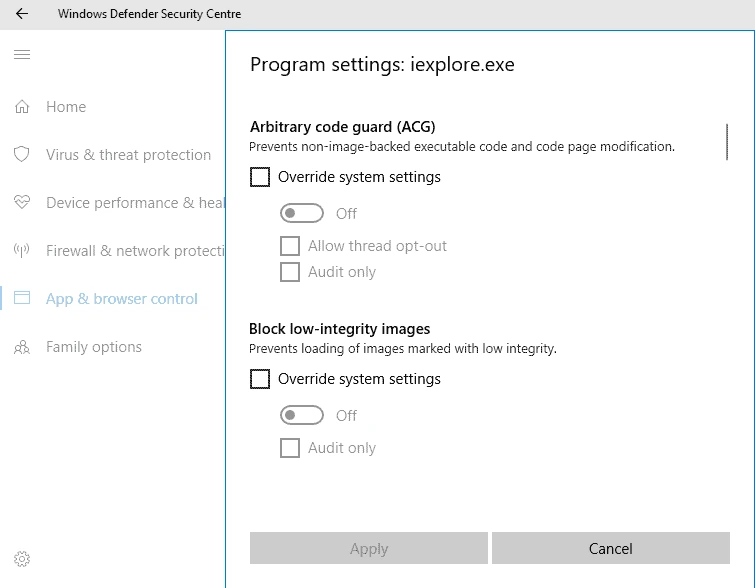
Task: Click the Device performance heart icon
Action: point(22,202)
